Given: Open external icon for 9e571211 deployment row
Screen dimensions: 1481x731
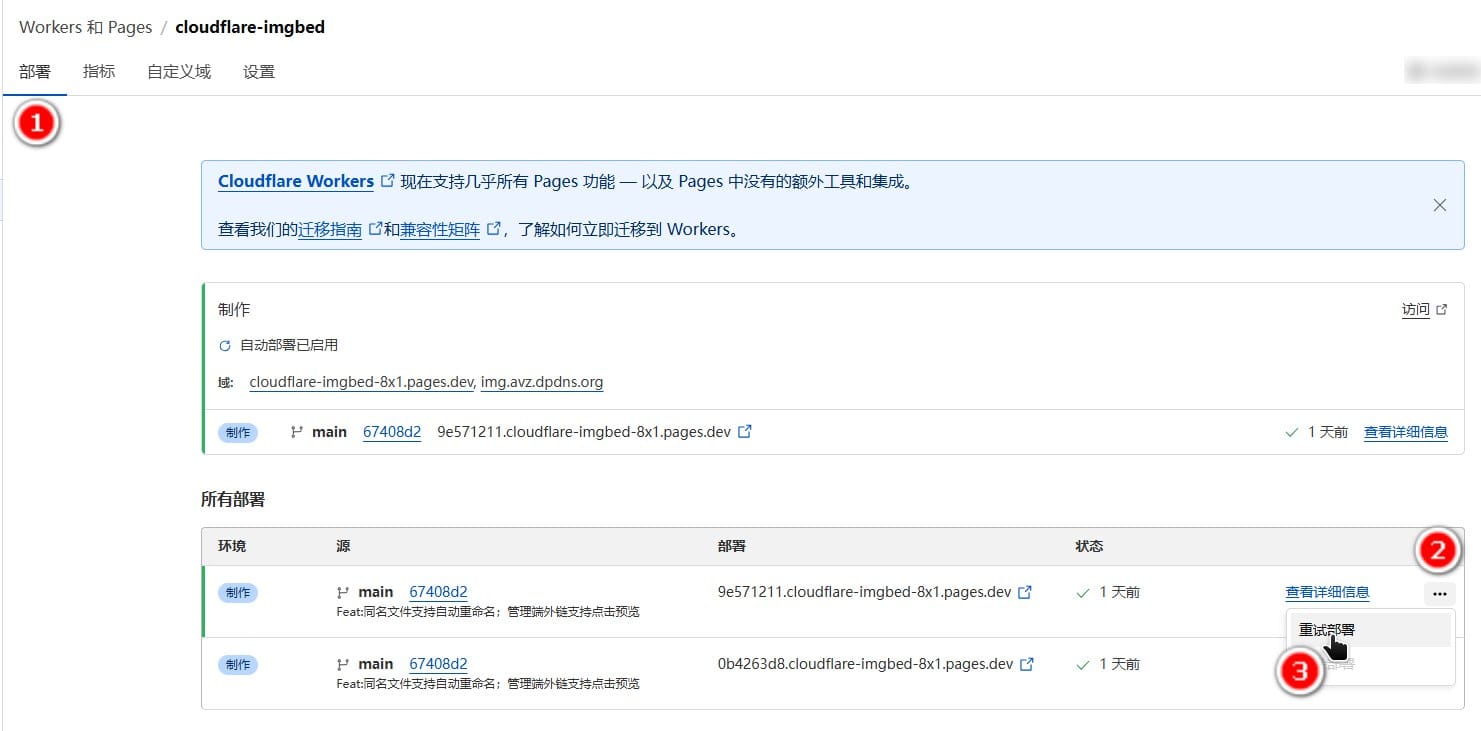Looking at the screenshot, I should click(x=1024, y=592).
